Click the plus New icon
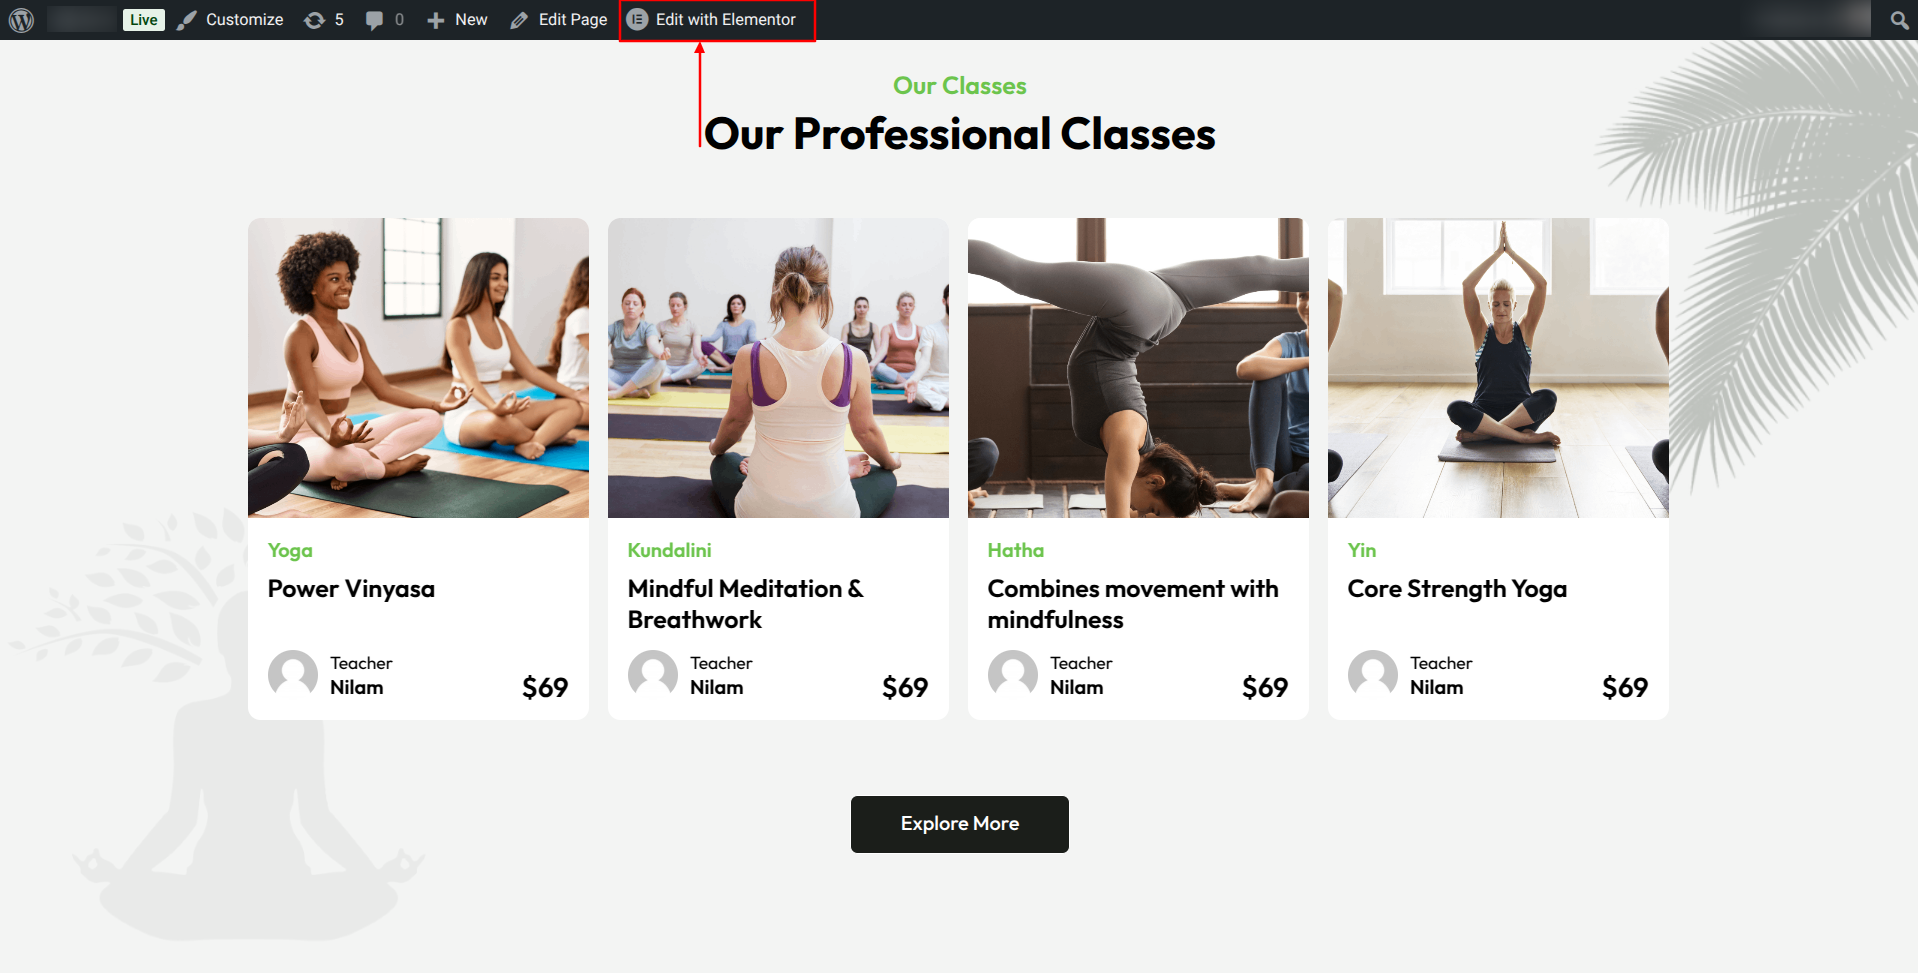 [435, 20]
